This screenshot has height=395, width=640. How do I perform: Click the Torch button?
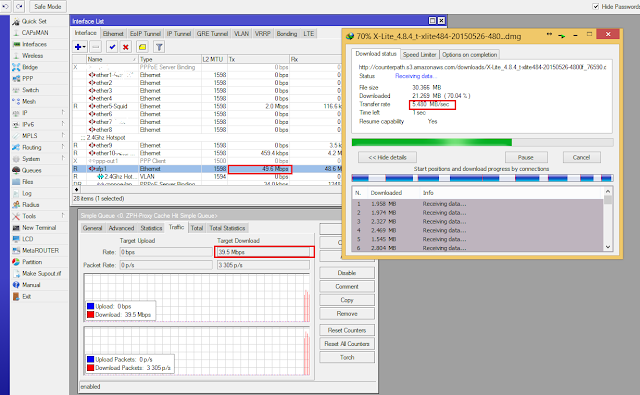coord(347,357)
